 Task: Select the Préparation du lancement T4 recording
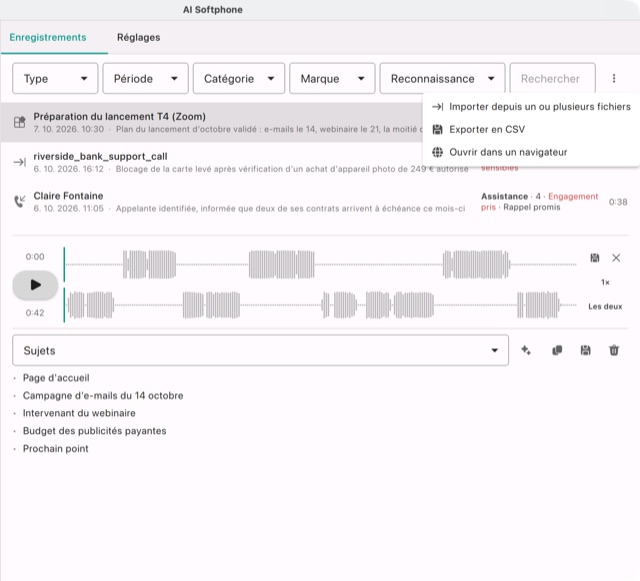click(x=211, y=122)
